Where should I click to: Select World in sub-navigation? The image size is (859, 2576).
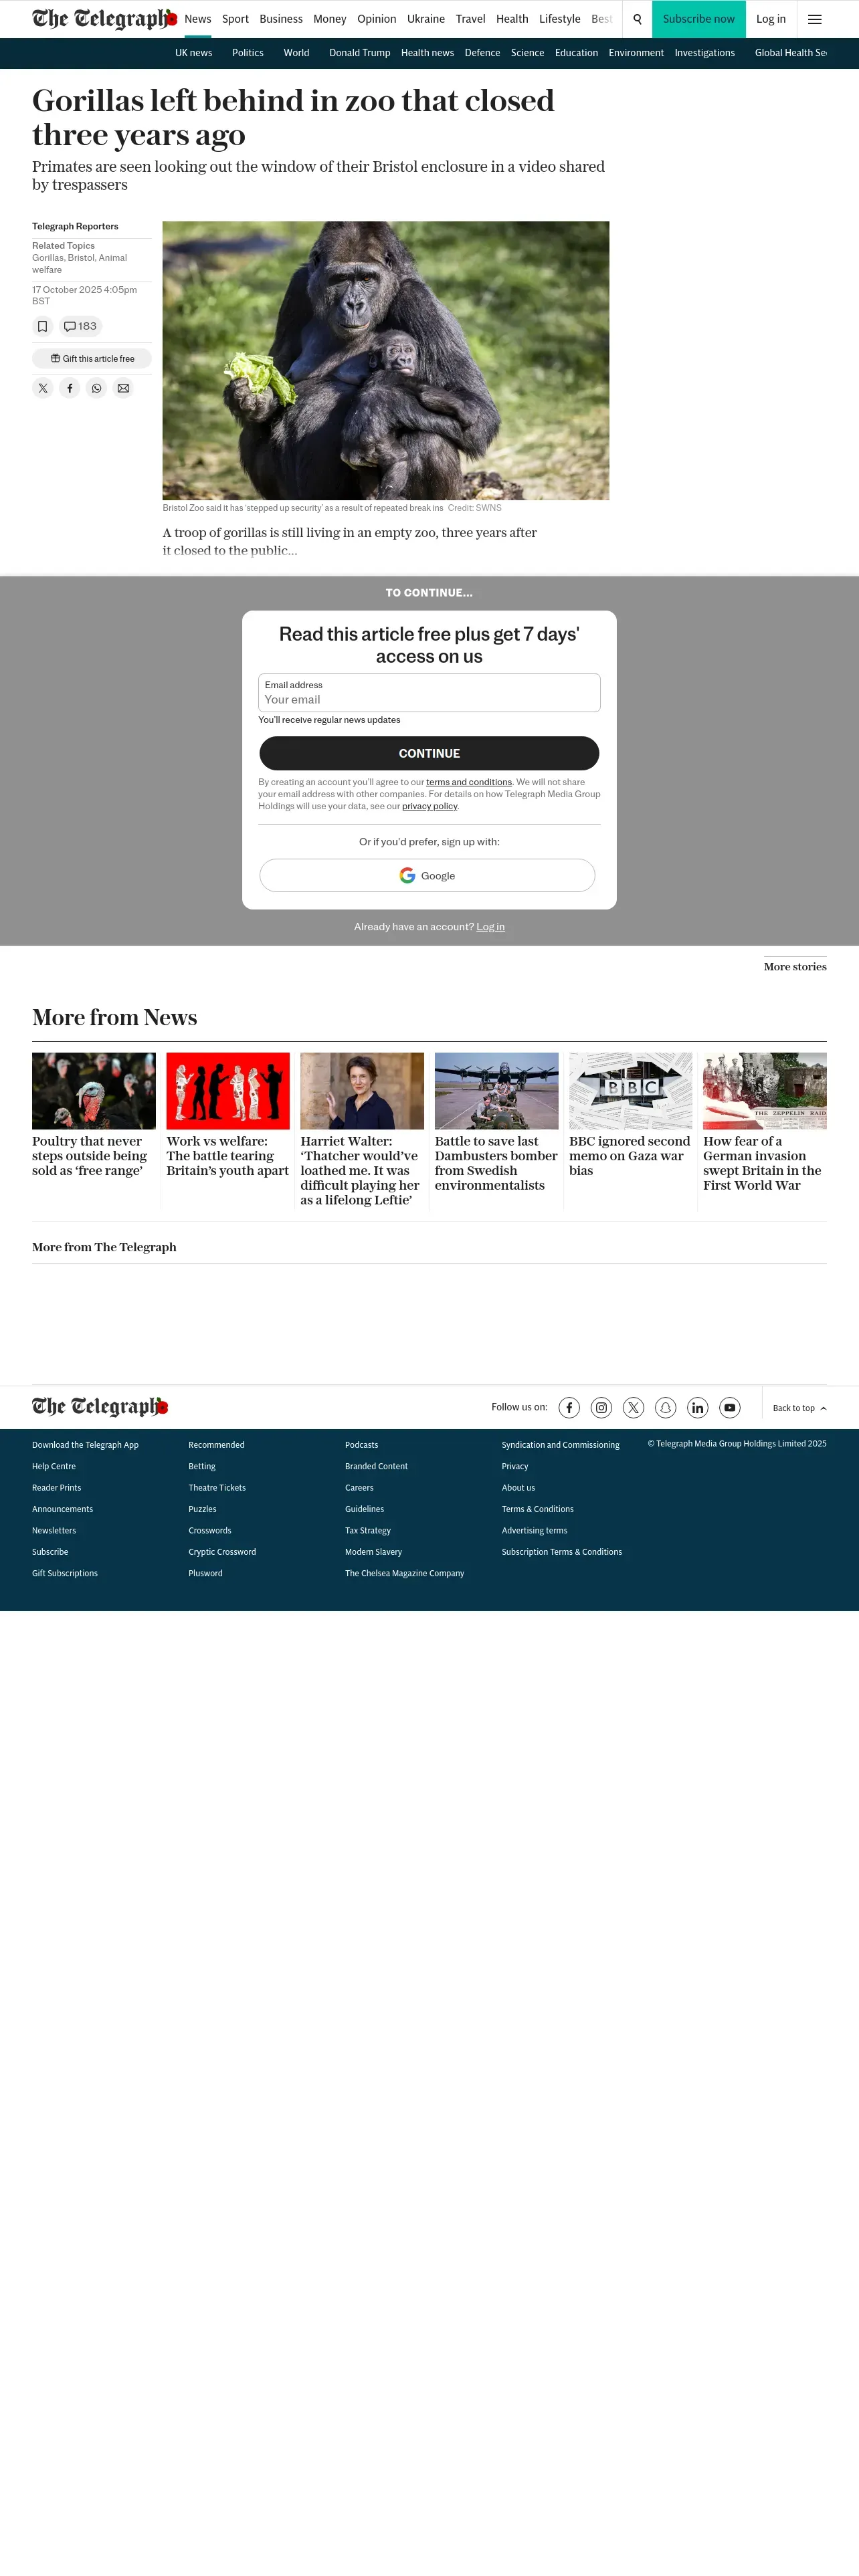296,53
